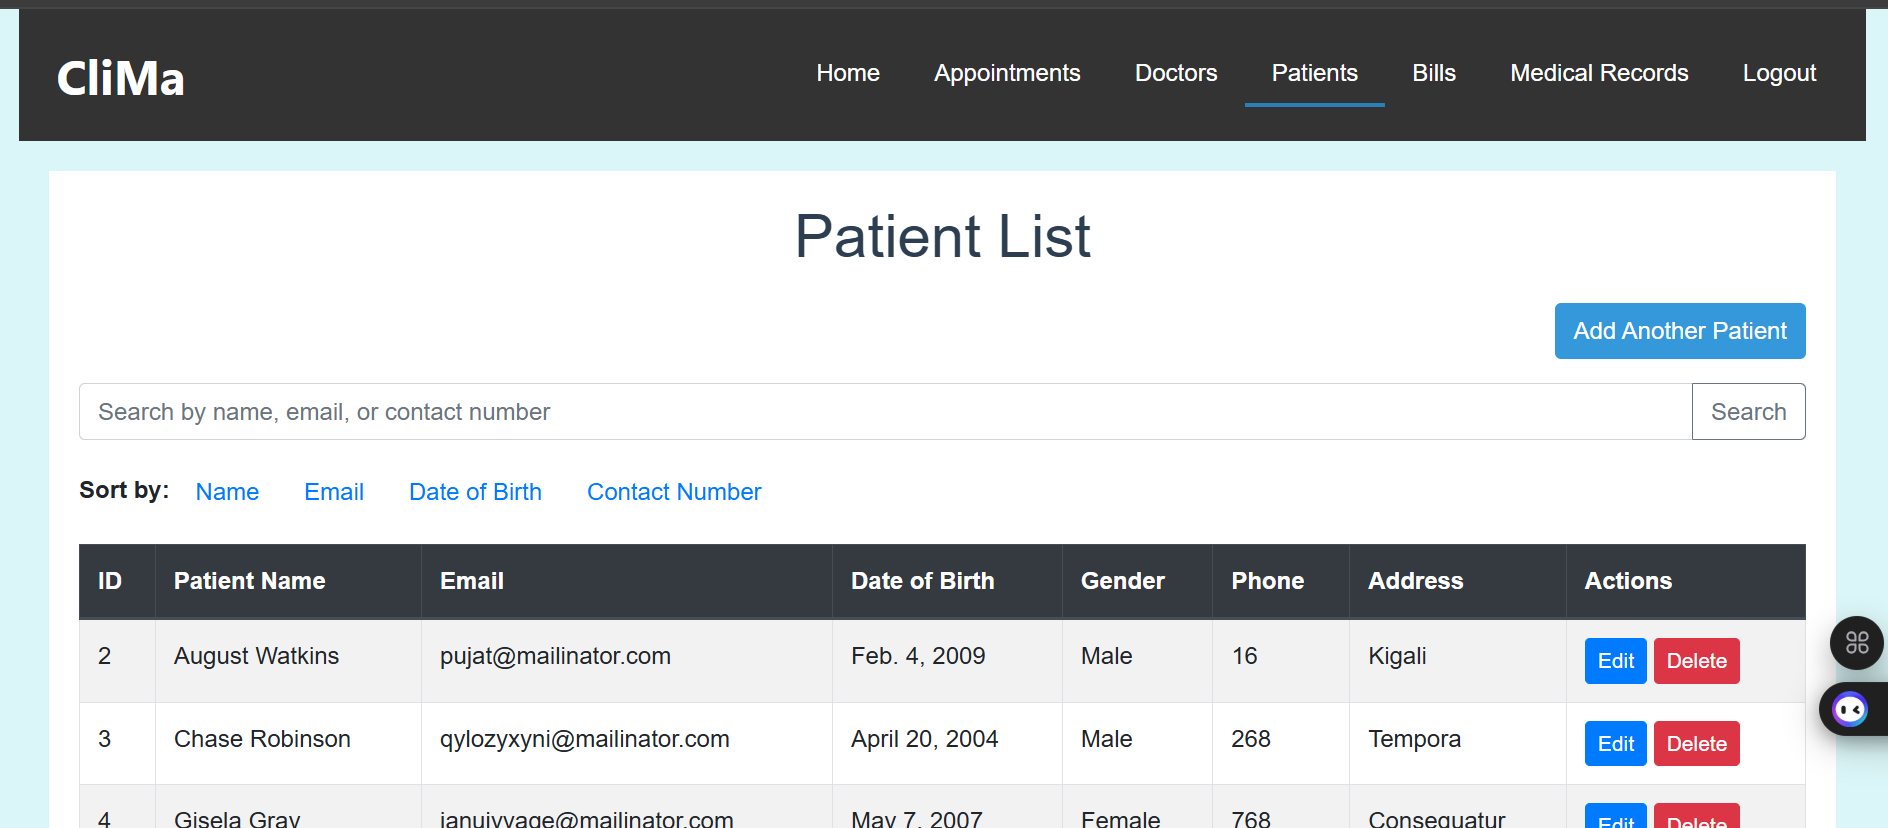Open the purple assistant bubble icon

click(1849, 710)
